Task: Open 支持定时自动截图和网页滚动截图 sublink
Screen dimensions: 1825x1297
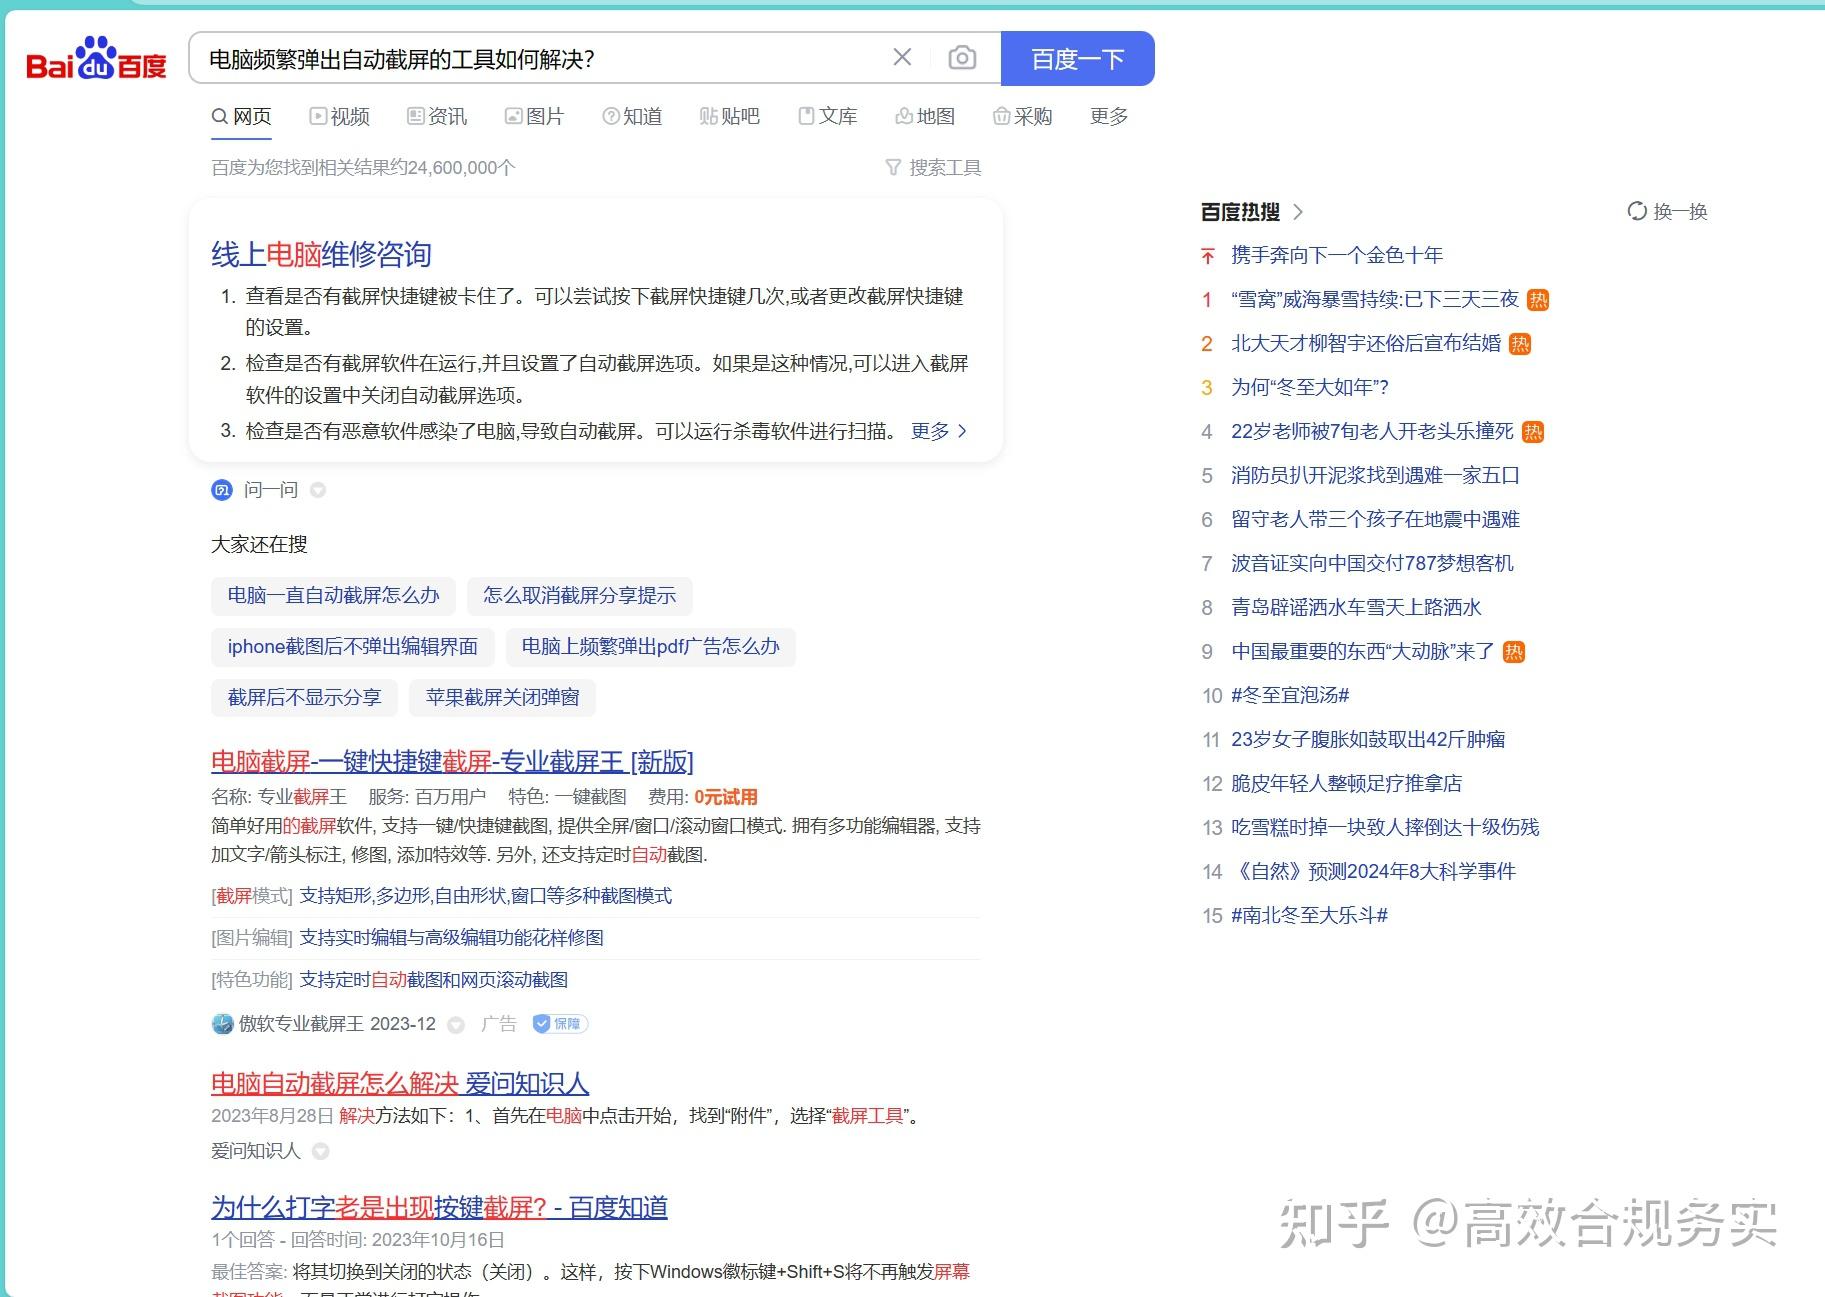Action: coord(434,980)
